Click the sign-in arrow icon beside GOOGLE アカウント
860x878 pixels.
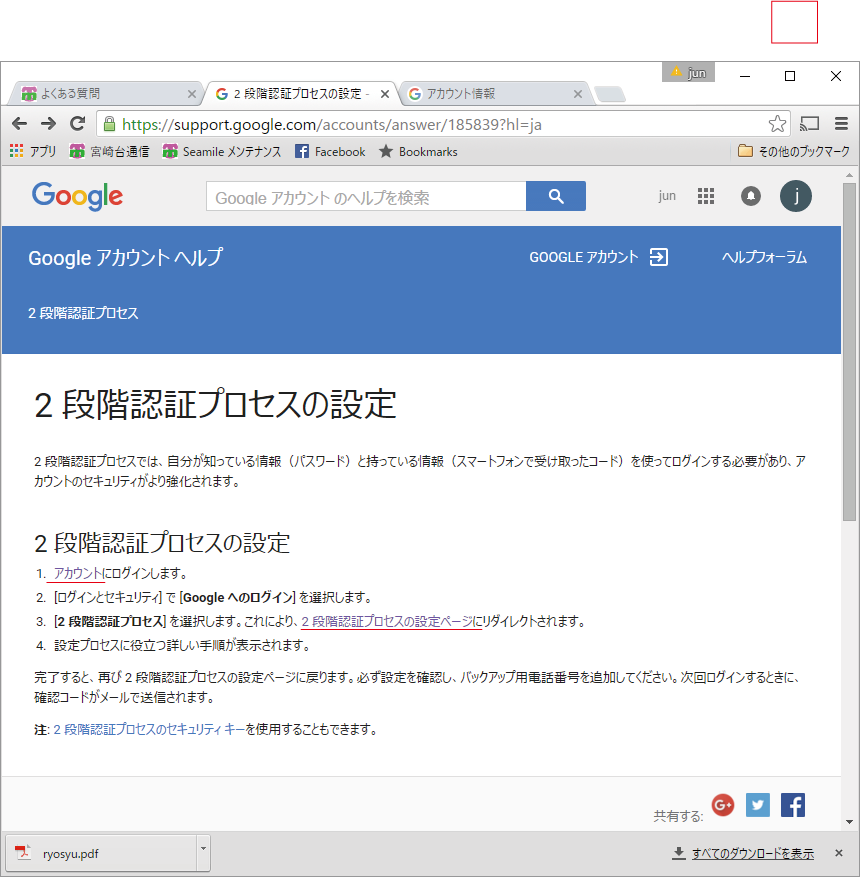pos(658,257)
